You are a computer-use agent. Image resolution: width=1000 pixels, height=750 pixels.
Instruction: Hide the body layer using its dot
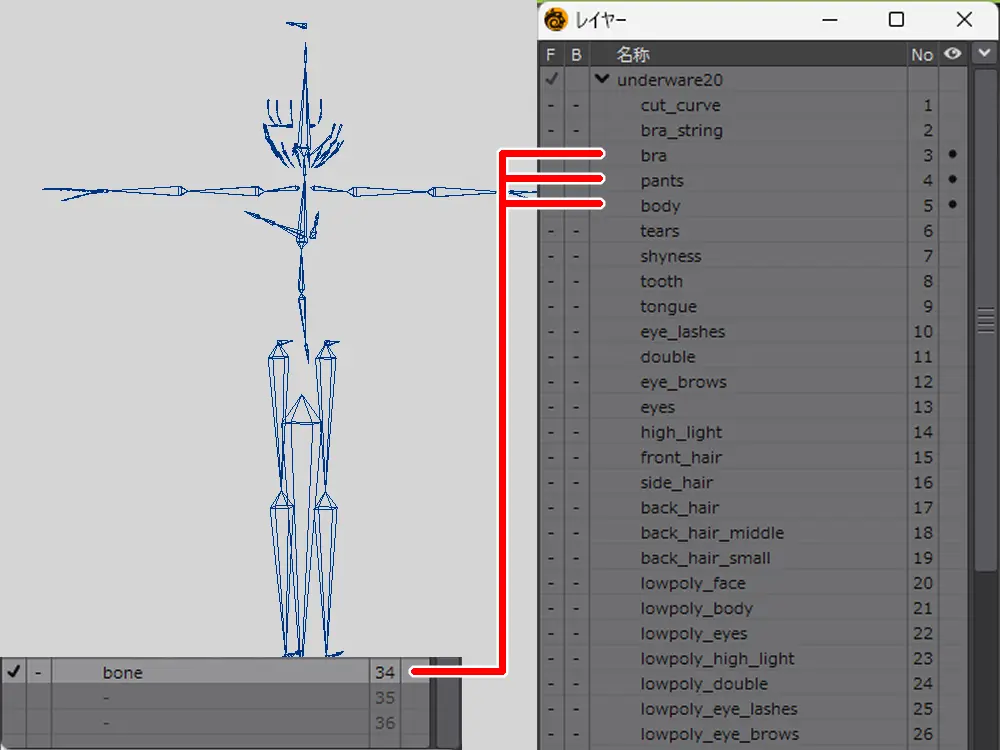click(x=953, y=205)
